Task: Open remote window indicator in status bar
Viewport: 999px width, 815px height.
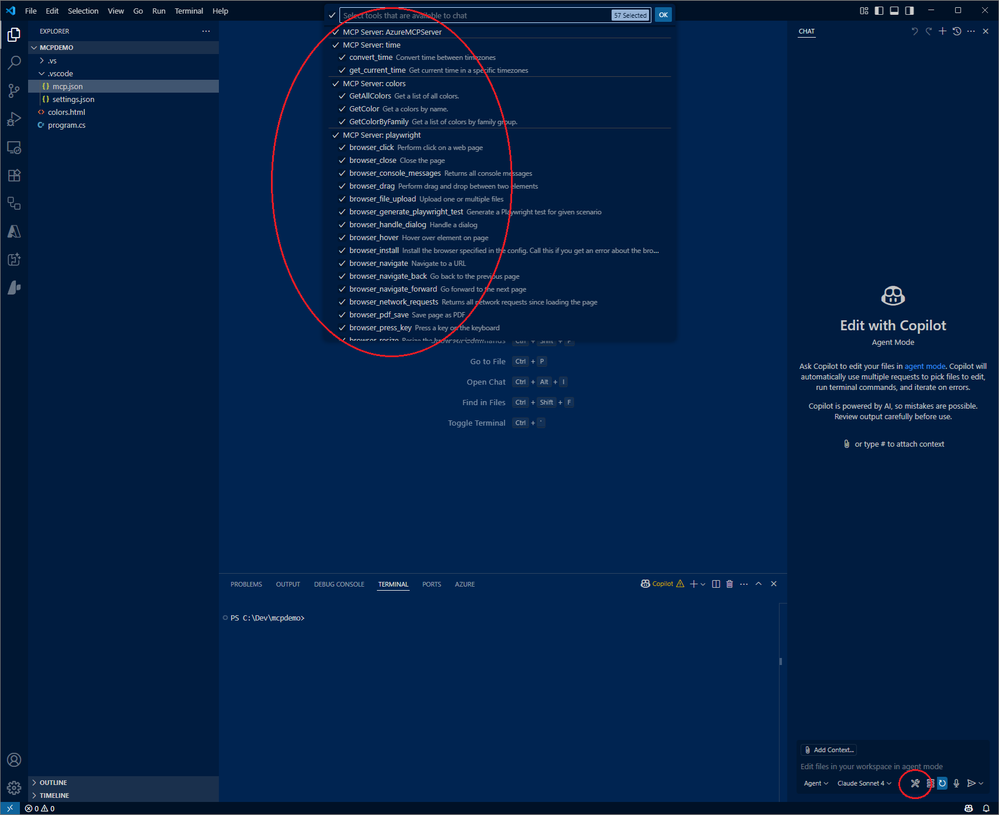Action: (10, 808)
